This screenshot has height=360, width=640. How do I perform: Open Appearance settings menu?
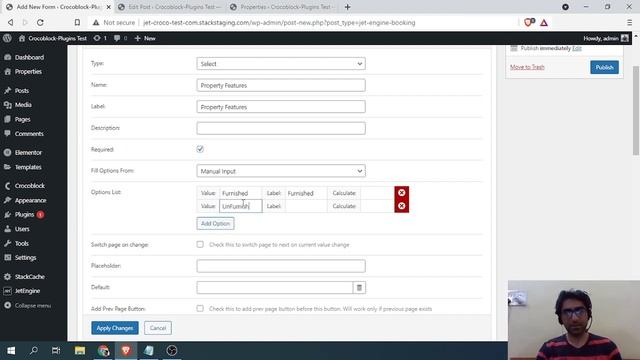point(30,200)
